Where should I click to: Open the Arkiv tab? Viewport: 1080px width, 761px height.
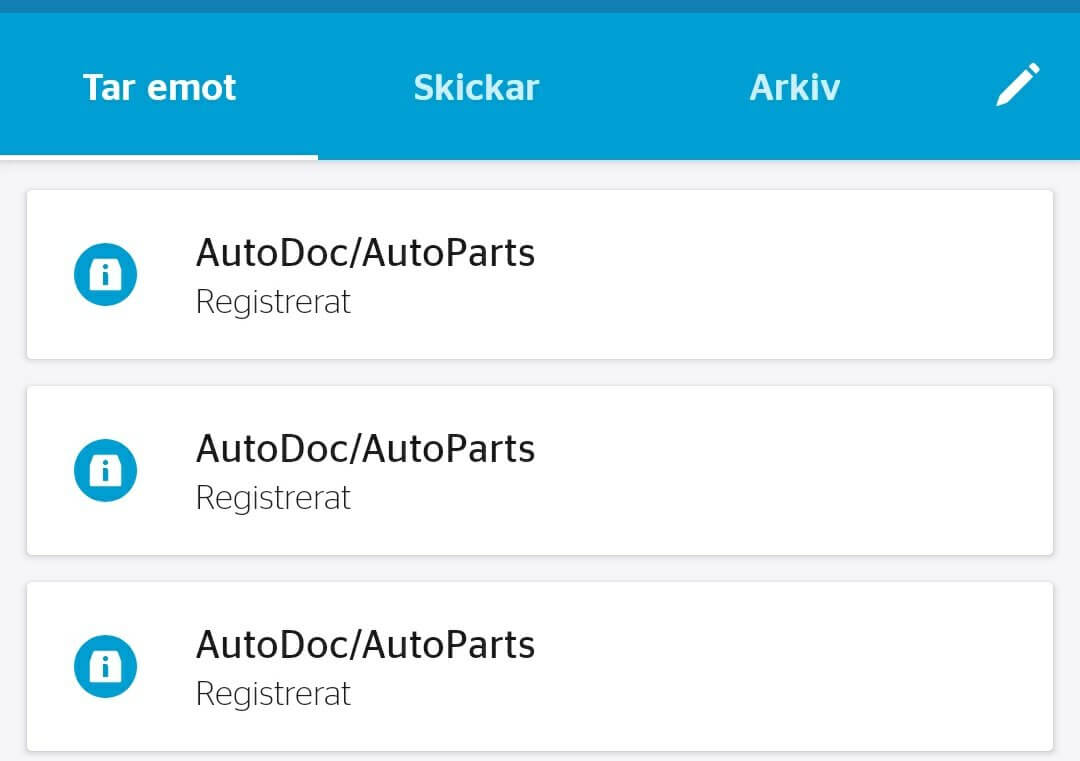(x=794, y=87)
